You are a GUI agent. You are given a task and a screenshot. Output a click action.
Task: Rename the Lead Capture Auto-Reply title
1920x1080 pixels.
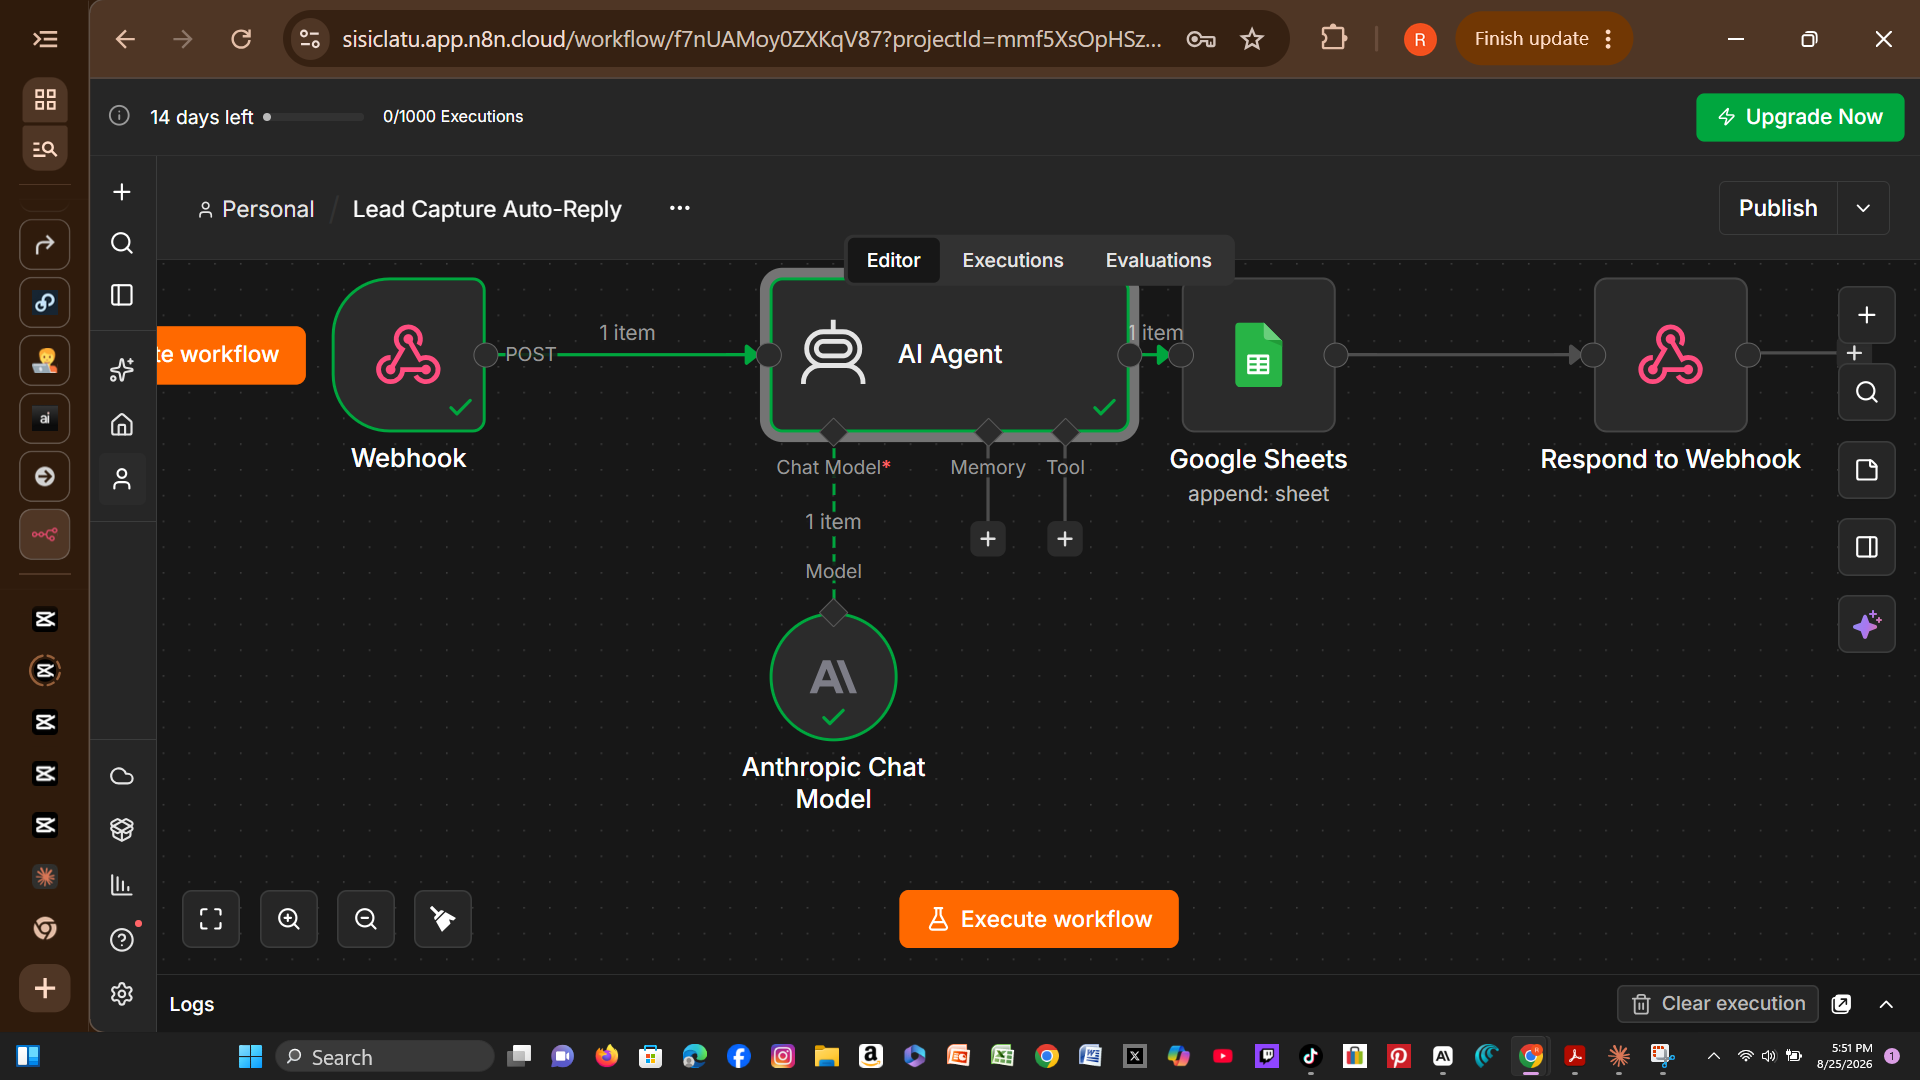click(x=487, y=209)
